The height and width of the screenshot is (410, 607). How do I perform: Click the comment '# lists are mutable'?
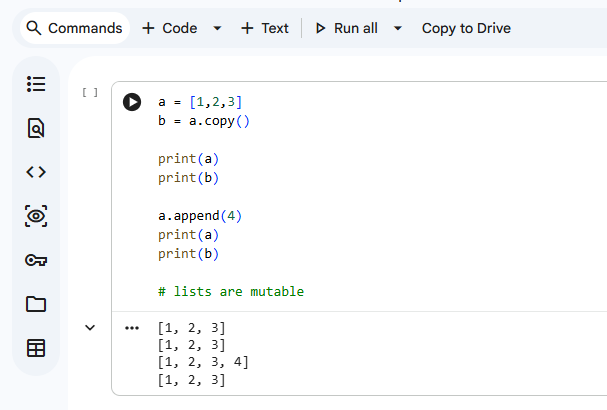pyautogui.click(x=231, y=292)
